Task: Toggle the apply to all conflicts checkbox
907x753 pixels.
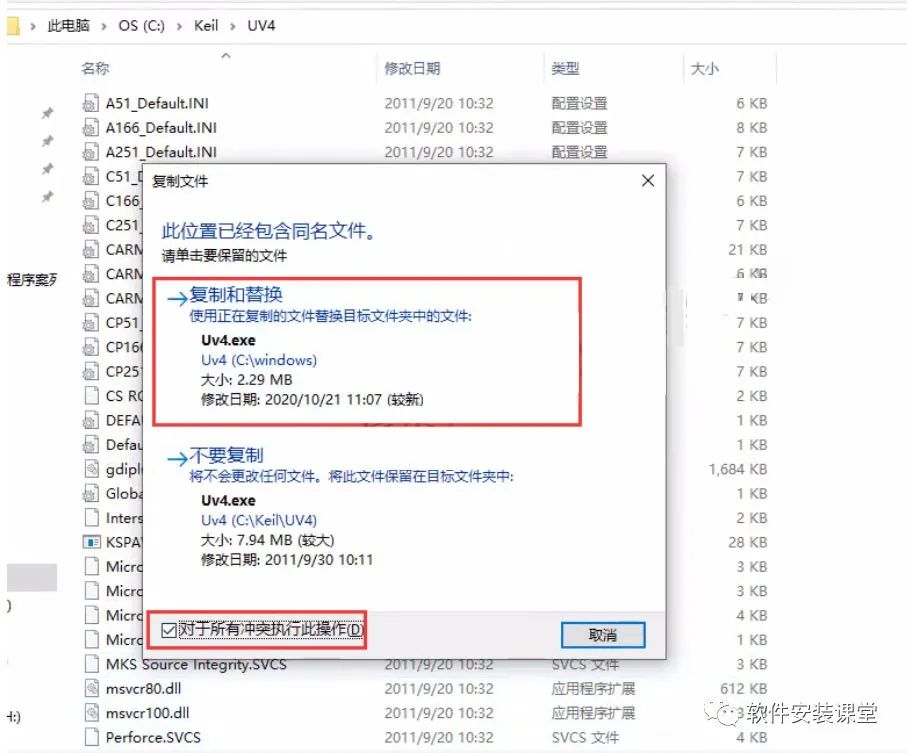Action: [x=168, y=630]
